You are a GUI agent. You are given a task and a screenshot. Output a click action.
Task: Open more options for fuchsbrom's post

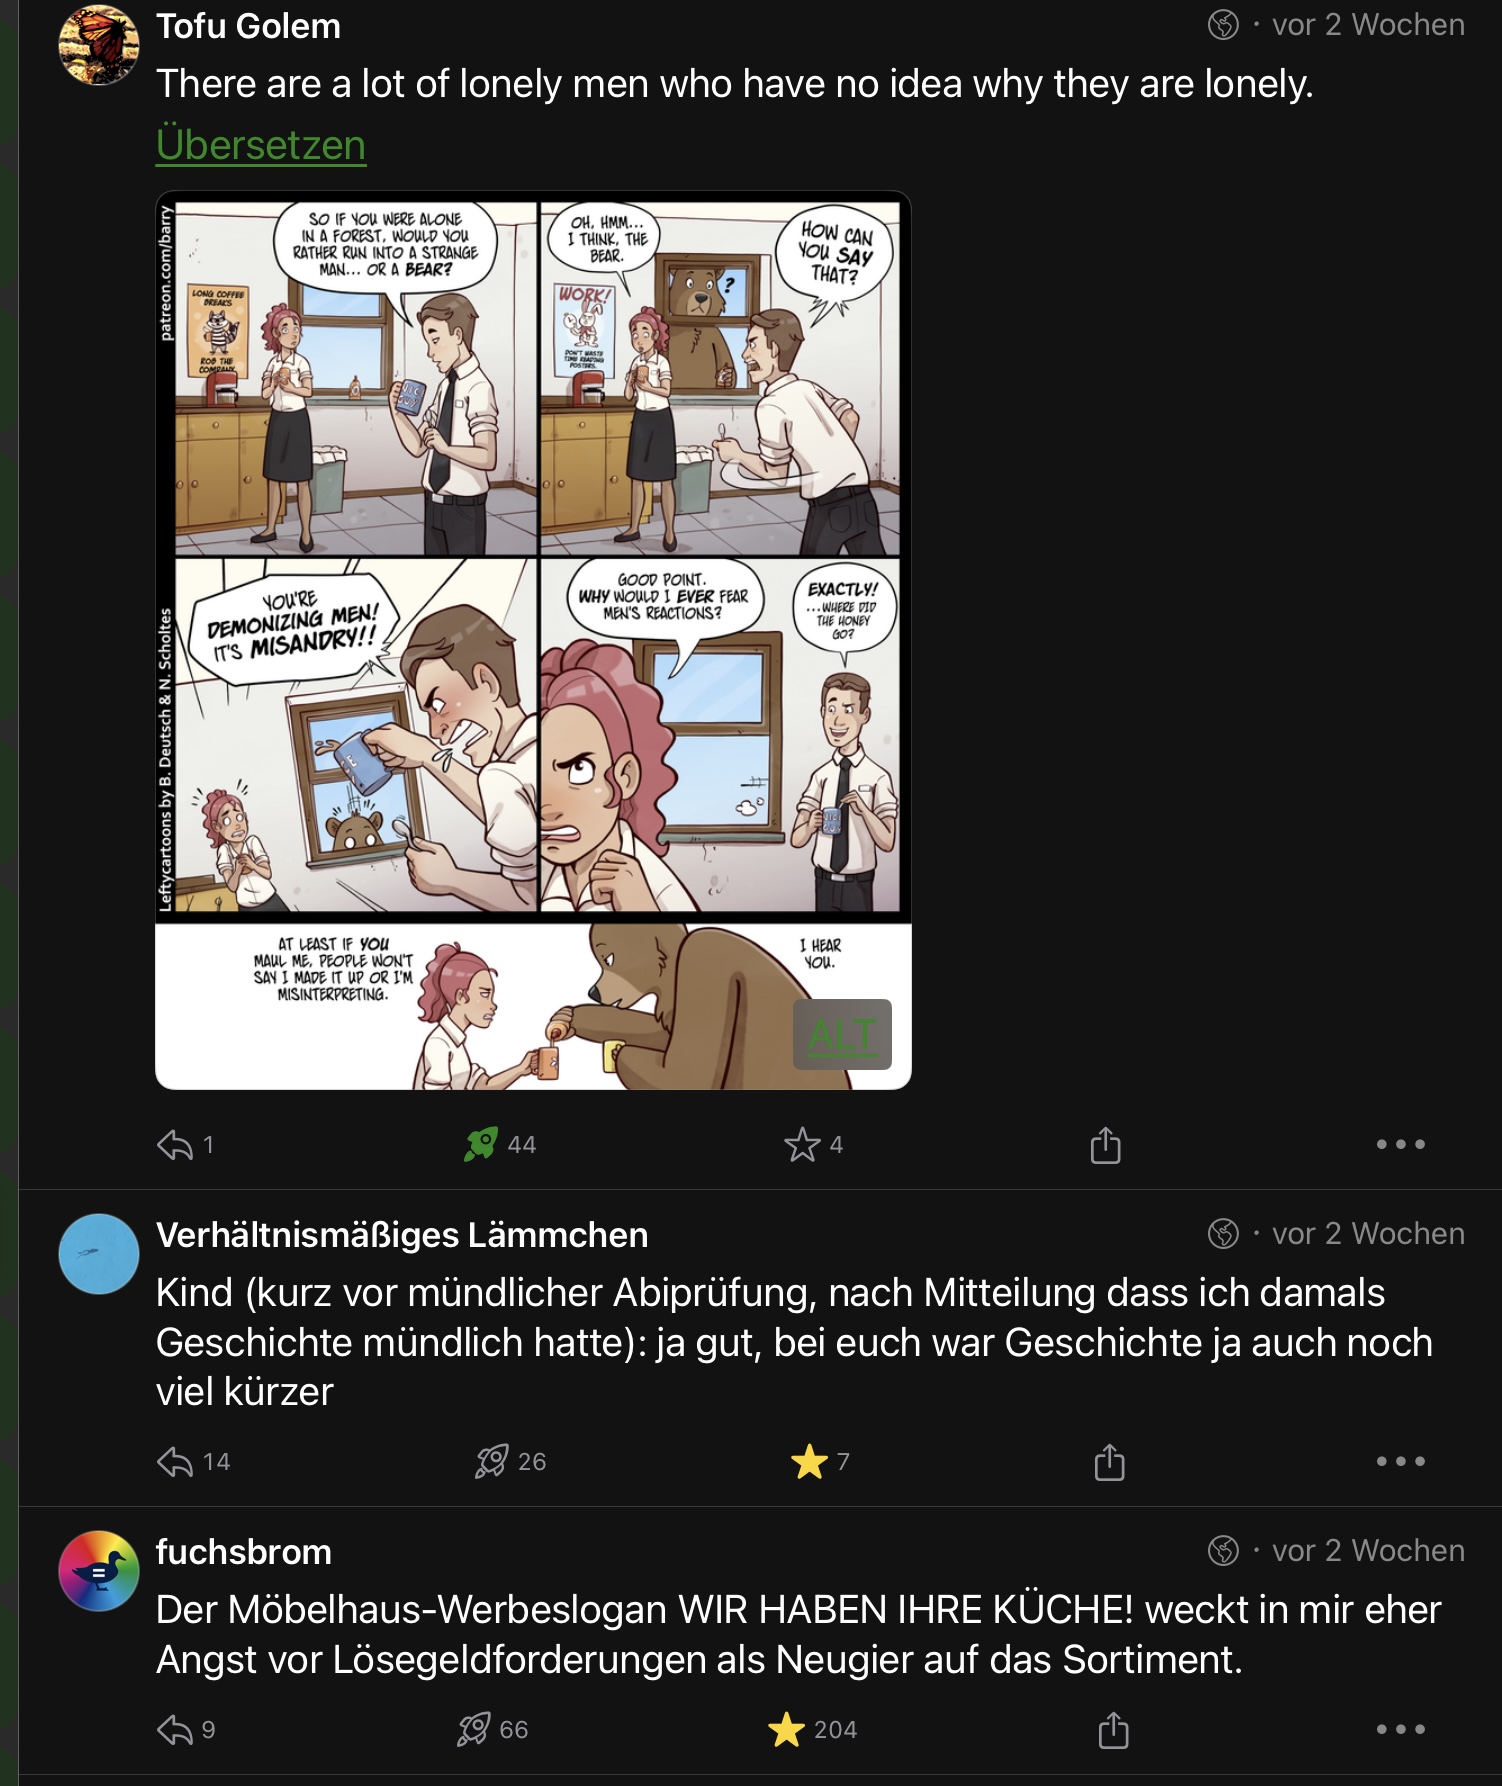[1400, 1730]
